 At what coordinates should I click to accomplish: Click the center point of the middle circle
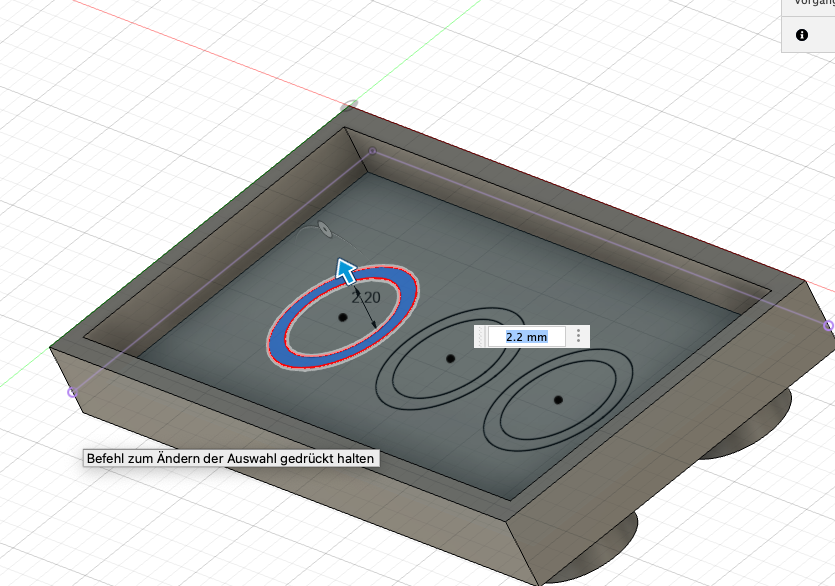(450, 358)
